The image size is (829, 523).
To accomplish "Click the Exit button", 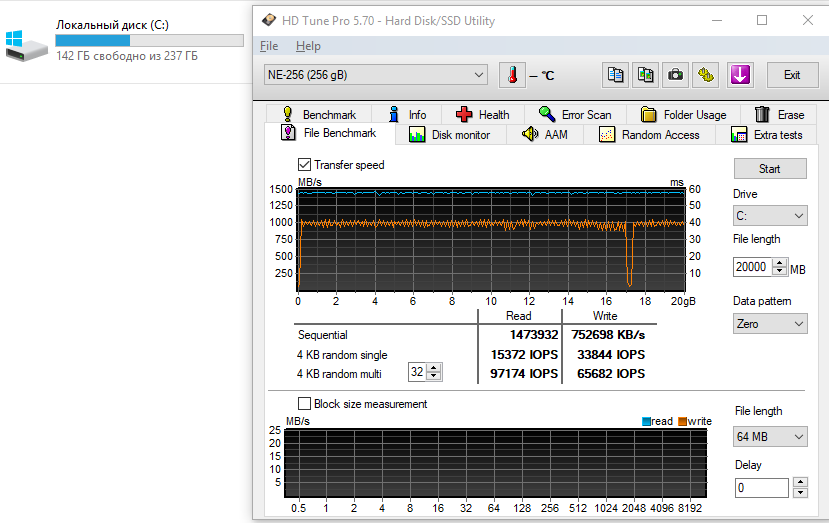I will click(791, 75).
